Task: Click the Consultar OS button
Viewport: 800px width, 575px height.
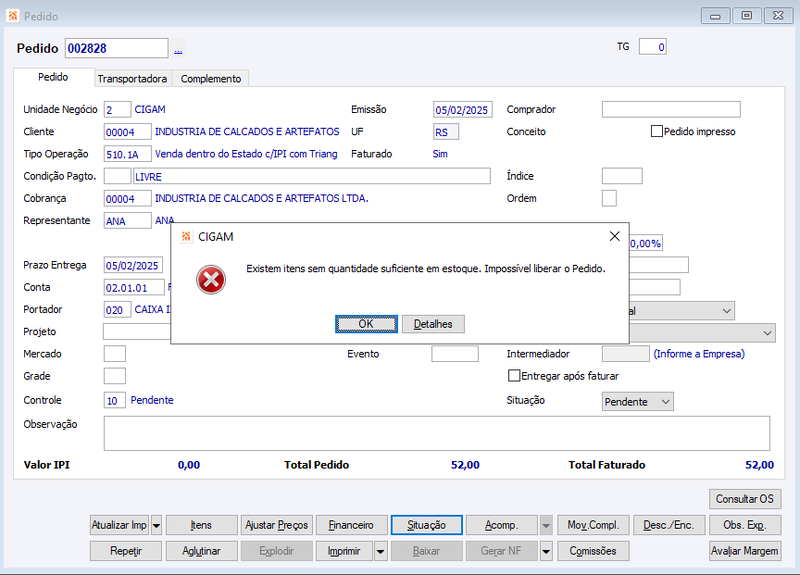Action: tap(745, 499)
